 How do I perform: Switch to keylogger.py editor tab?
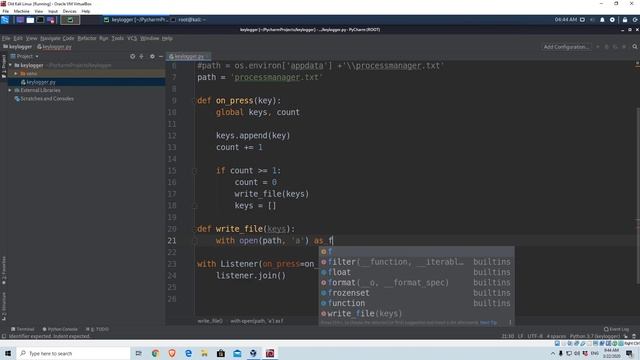tap(189, 56)
